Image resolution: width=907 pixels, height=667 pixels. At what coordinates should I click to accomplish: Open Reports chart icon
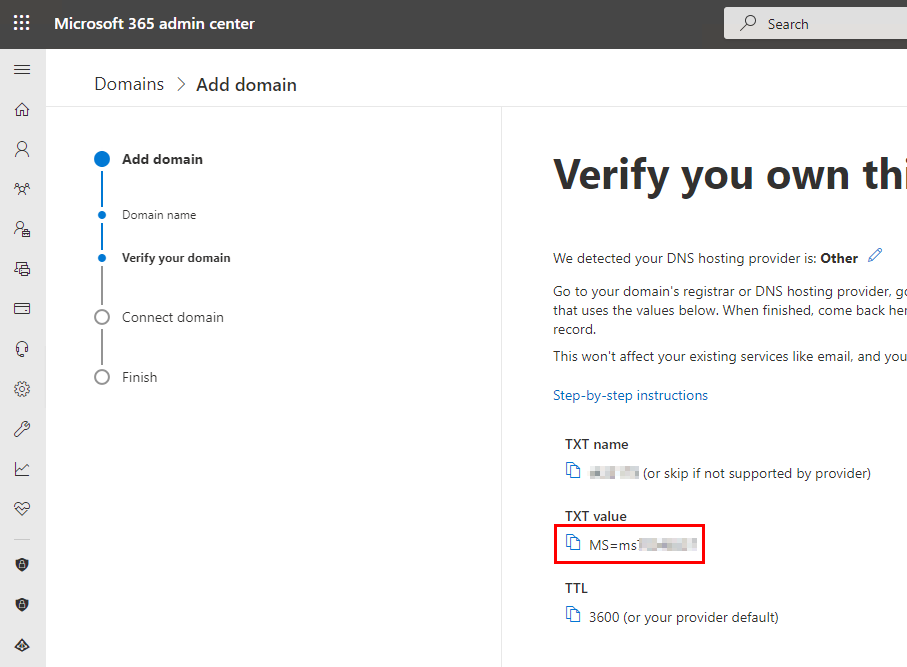22,469
